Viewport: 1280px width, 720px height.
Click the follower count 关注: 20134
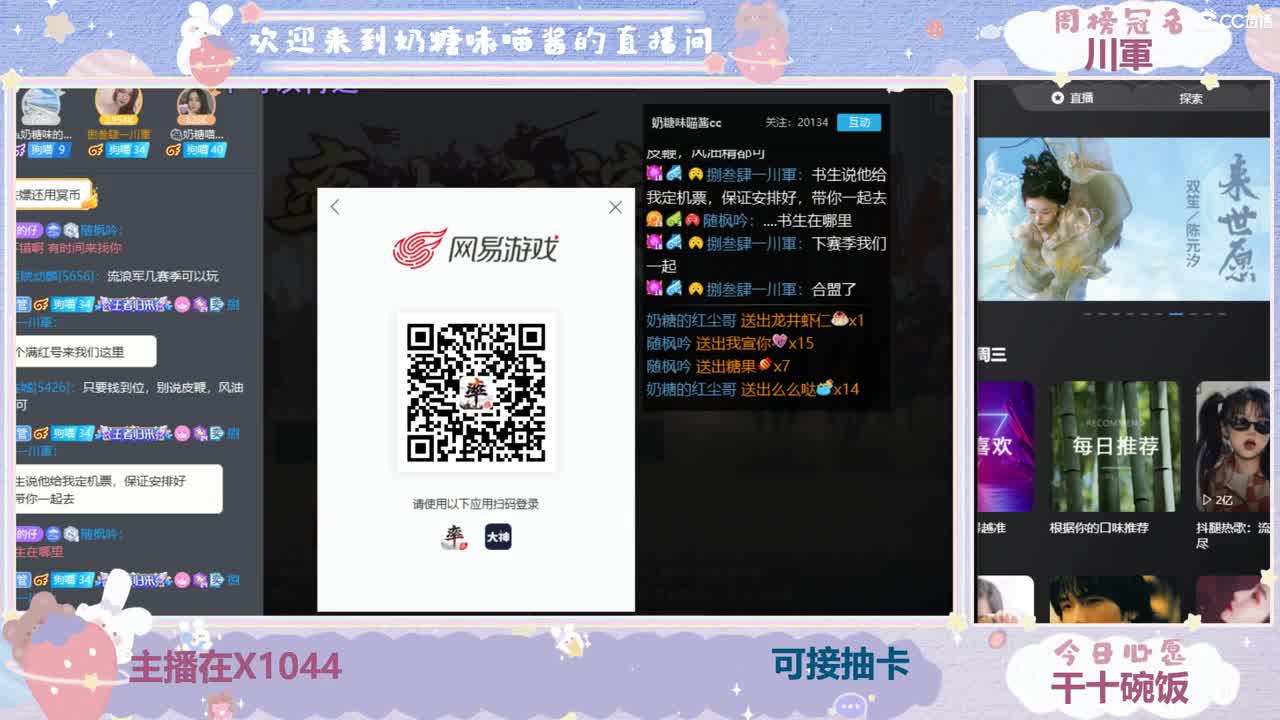(797, 122)
